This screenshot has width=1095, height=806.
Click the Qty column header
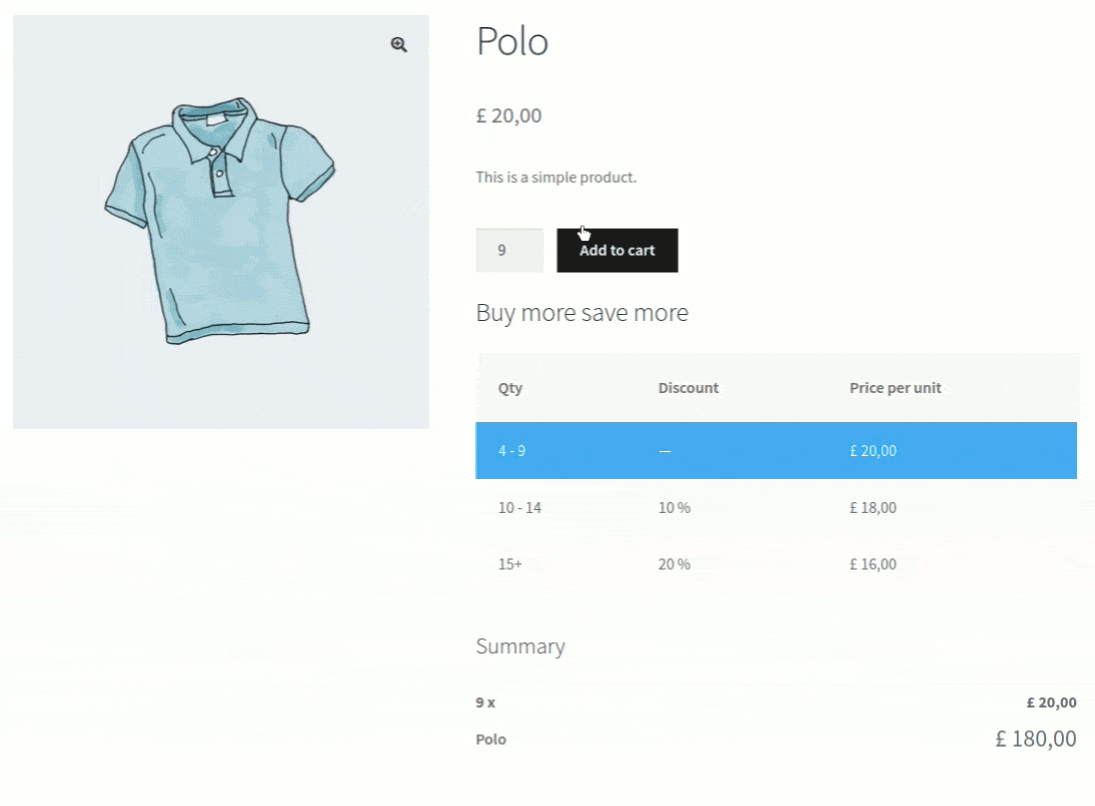(510, 388)
